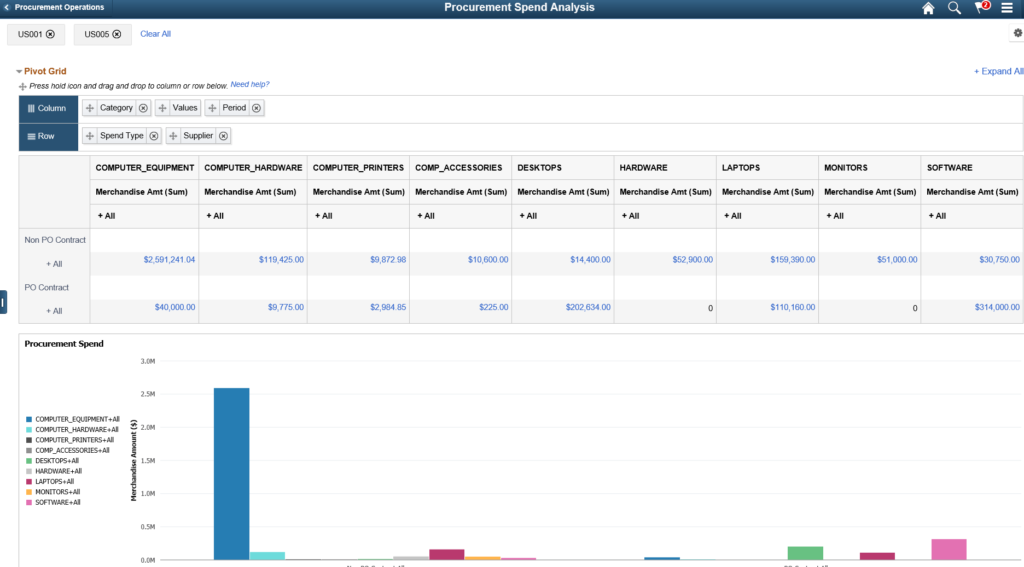Screen dimensions: 1024x567
Task: Remove the US001 filter chip
Action: pyautogui.click(x=50, y=34)
